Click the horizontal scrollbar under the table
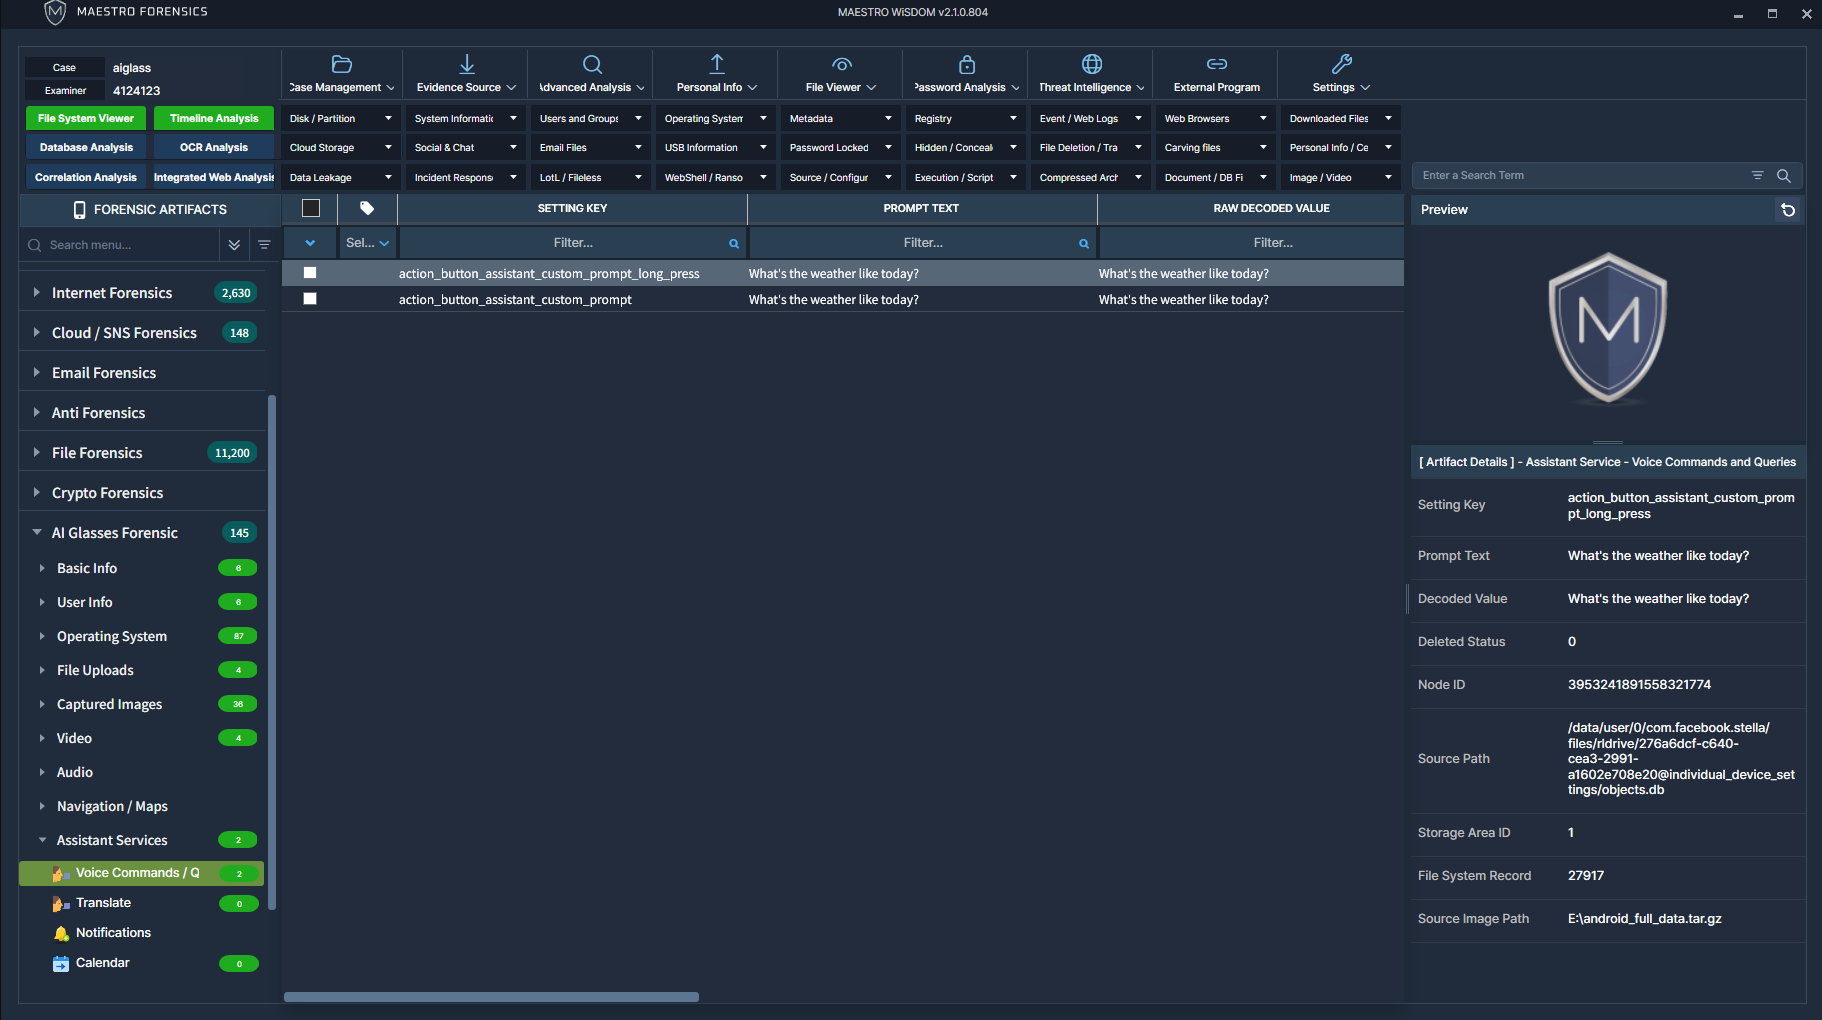 pyautogui.click(x=491, y=997)
